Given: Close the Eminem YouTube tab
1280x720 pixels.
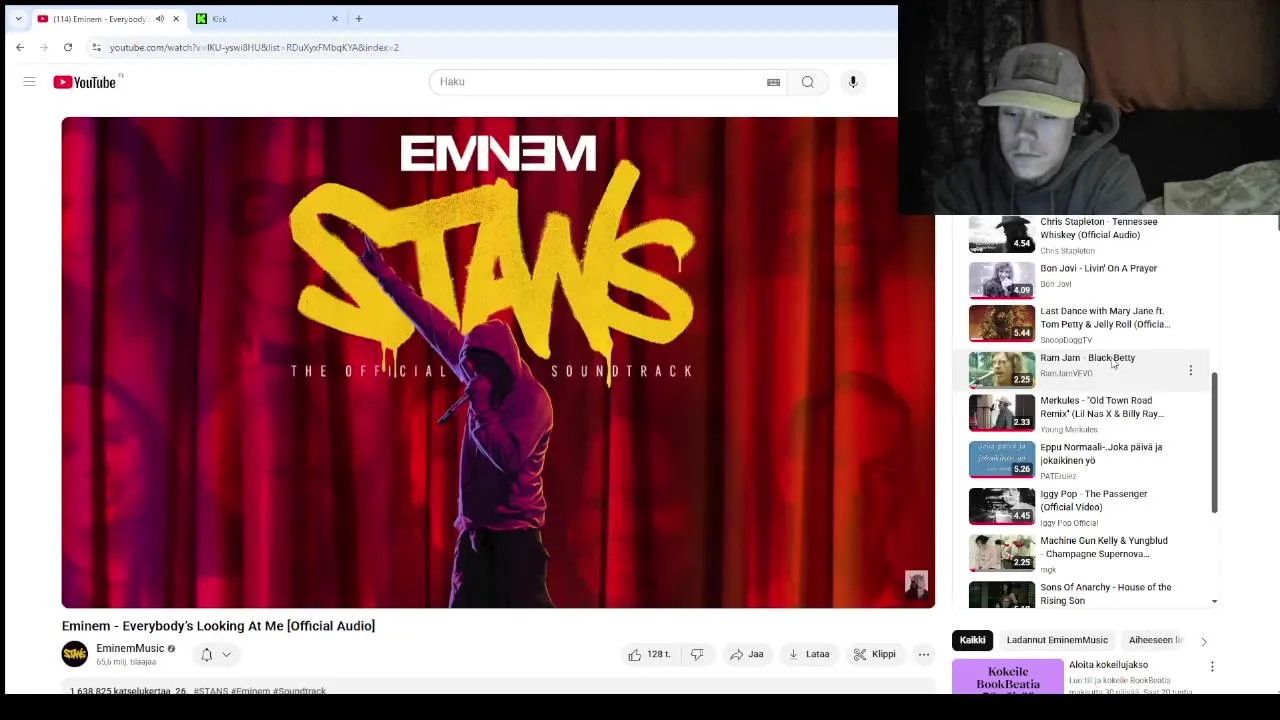Looking at the screenshot, I should coord(176,19).
